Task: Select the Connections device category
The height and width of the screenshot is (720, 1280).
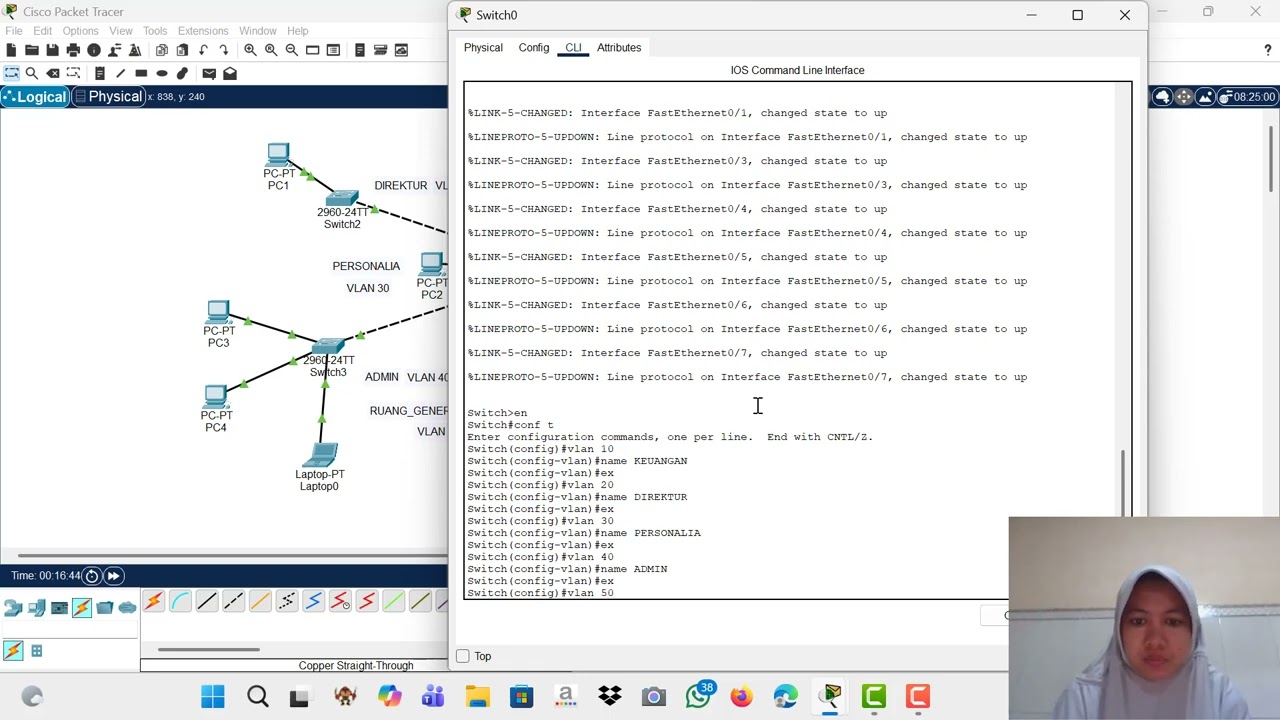Action: (x=82, y=607)
